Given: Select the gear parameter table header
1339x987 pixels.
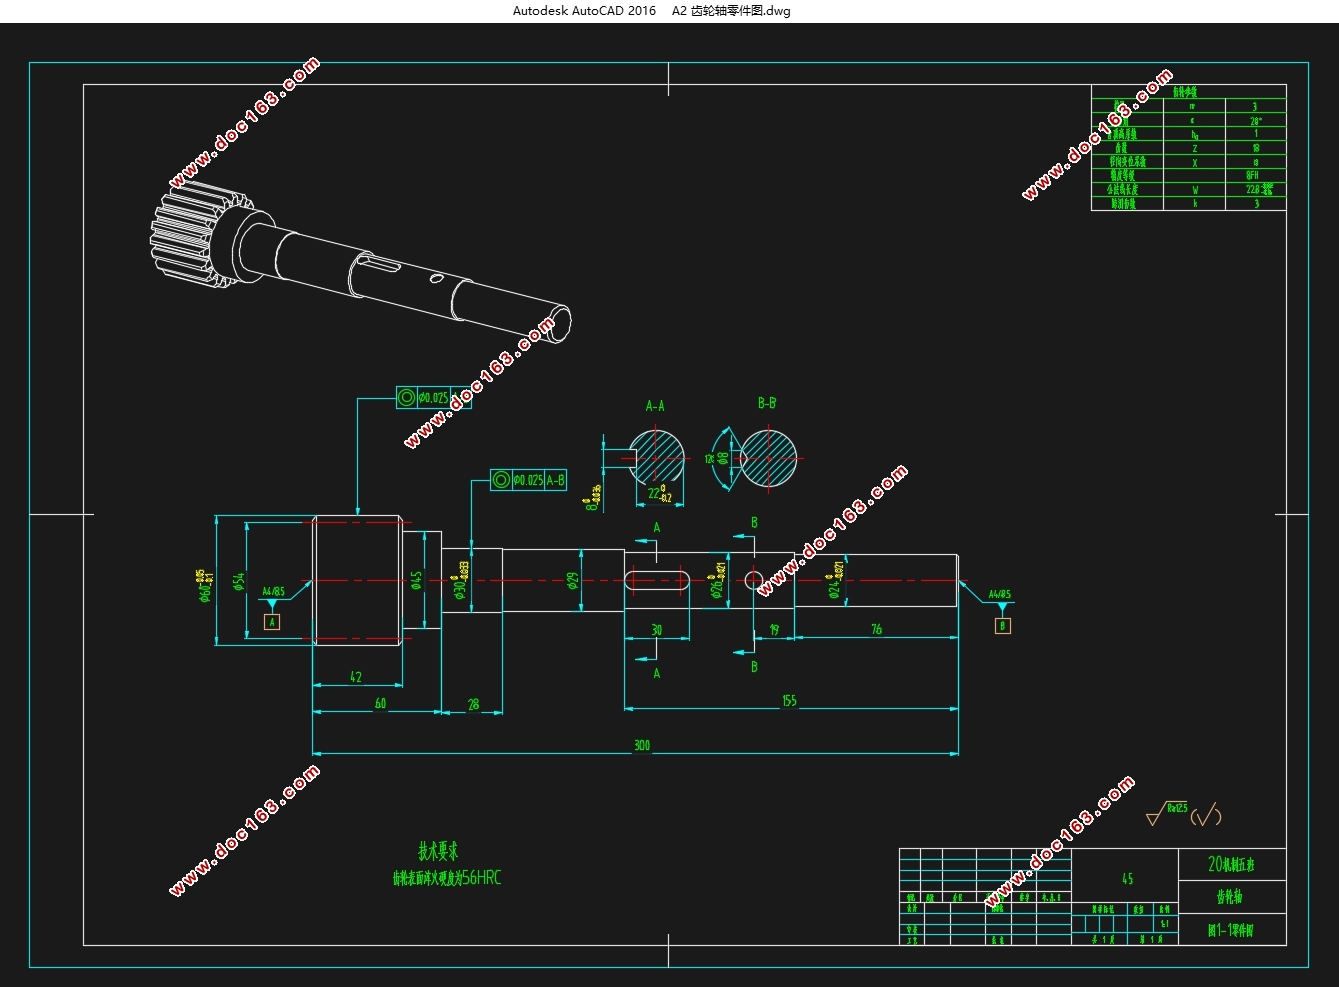Looking at the screenshot, I should tap(1187, 91).
